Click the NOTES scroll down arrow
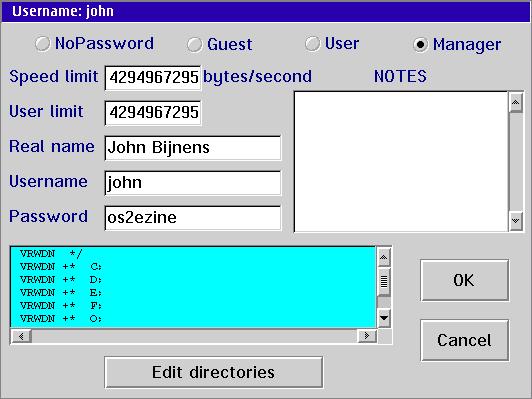Image resolution: width=532 pixels, height=399 pixels. click(x=516, y=221)
